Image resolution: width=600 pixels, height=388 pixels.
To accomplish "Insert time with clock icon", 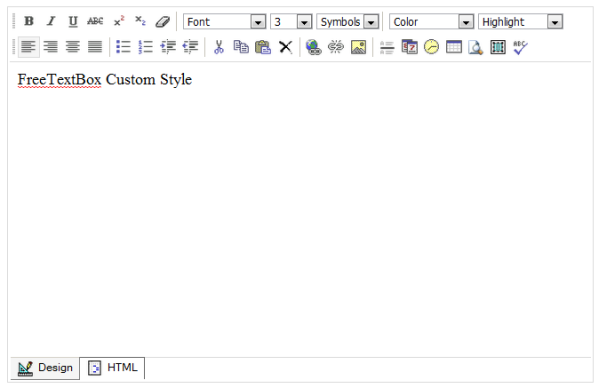I will (x=431, y=47).
